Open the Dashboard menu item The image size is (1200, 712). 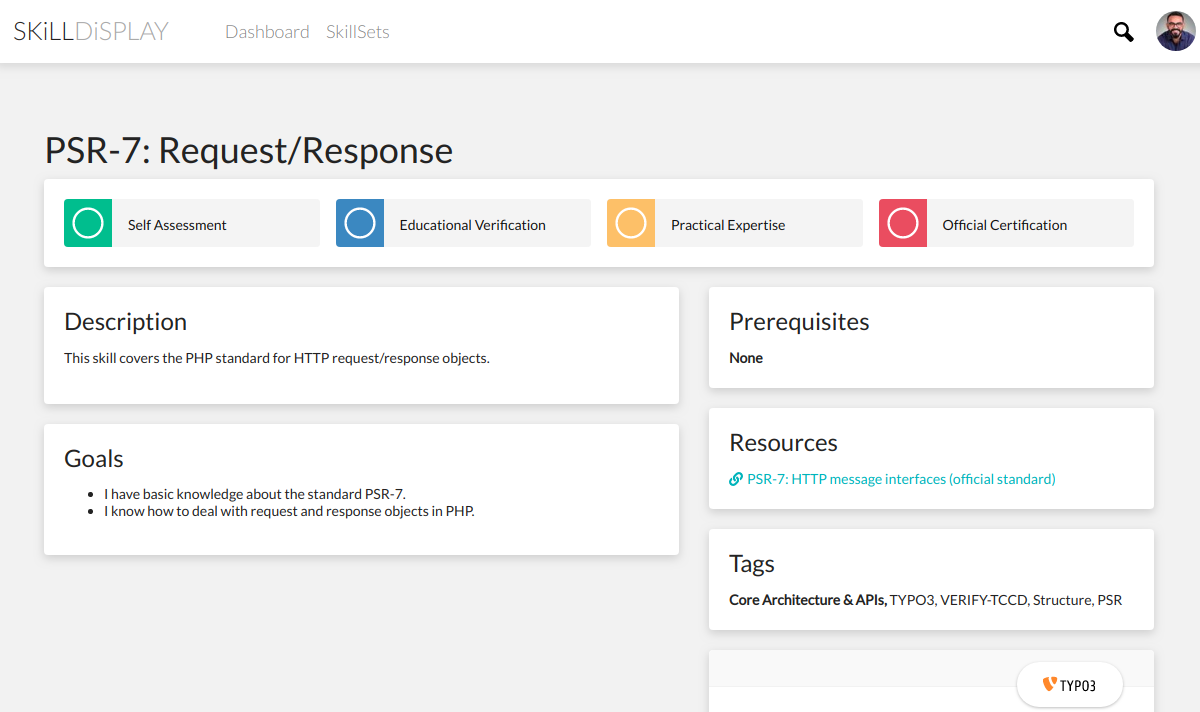(x=267, y=32)
